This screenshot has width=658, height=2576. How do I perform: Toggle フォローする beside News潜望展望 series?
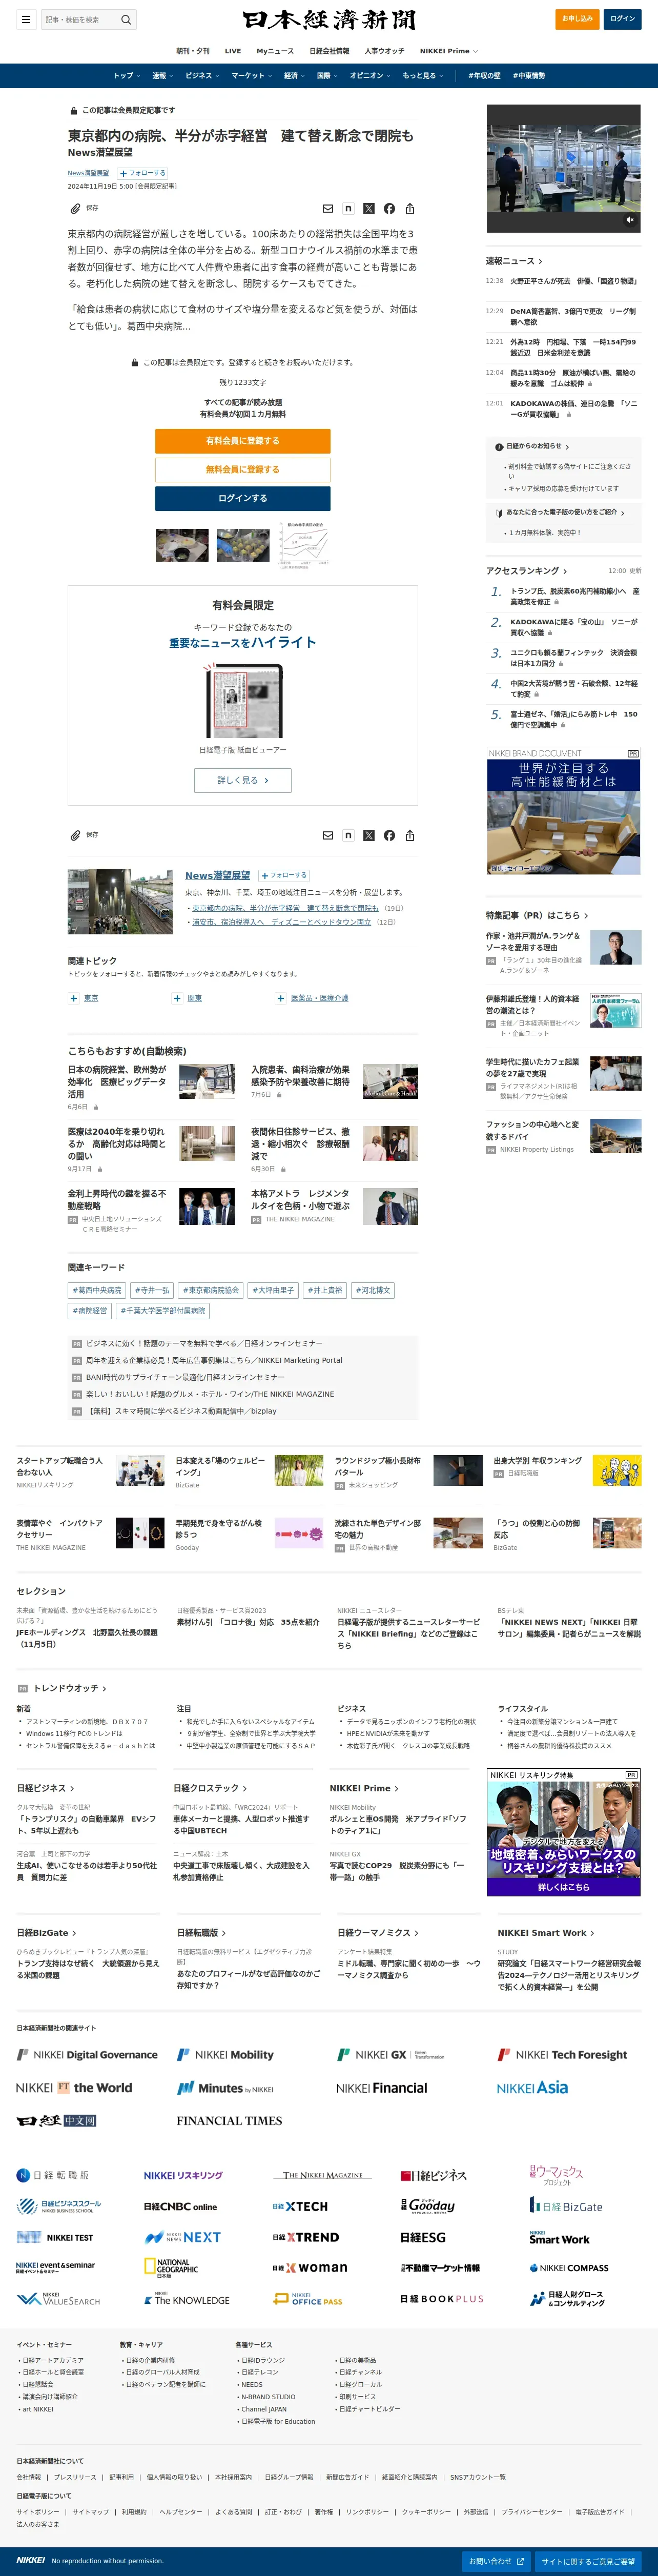(284, 875)
